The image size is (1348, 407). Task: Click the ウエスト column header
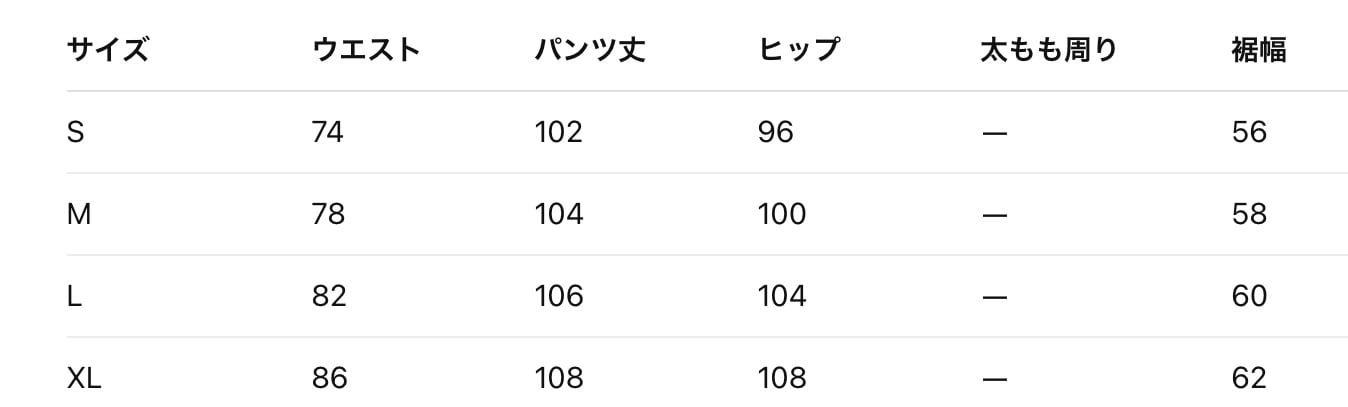366,50
